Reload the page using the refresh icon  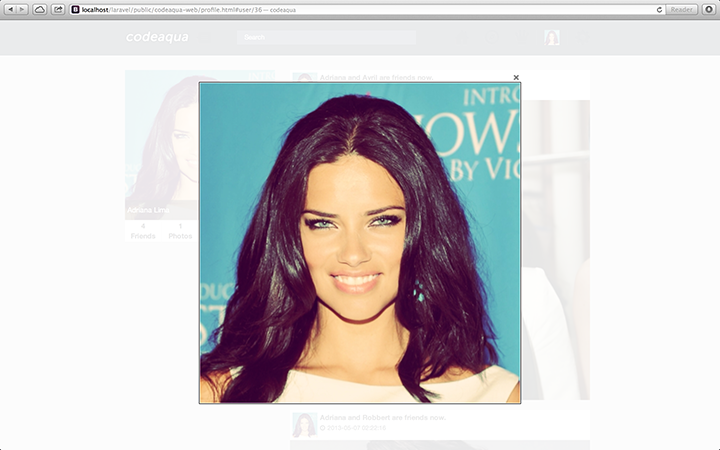tap(659, 9)
